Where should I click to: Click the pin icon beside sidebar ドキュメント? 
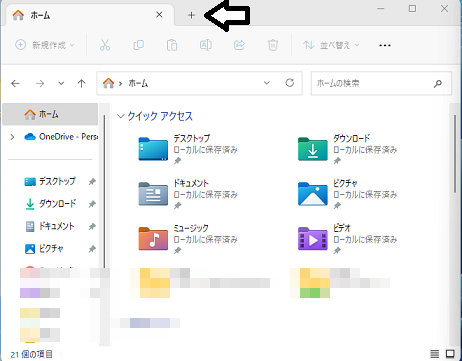pos(92,227)
